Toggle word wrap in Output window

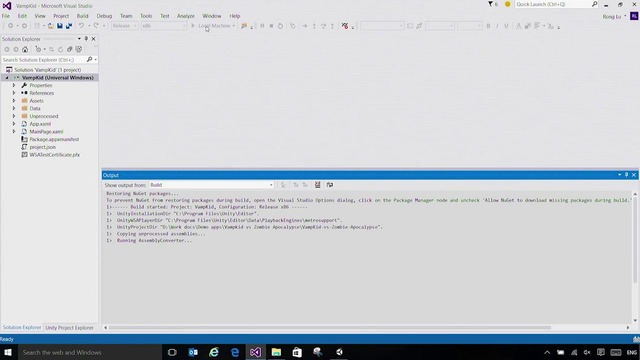coord(330,185)
